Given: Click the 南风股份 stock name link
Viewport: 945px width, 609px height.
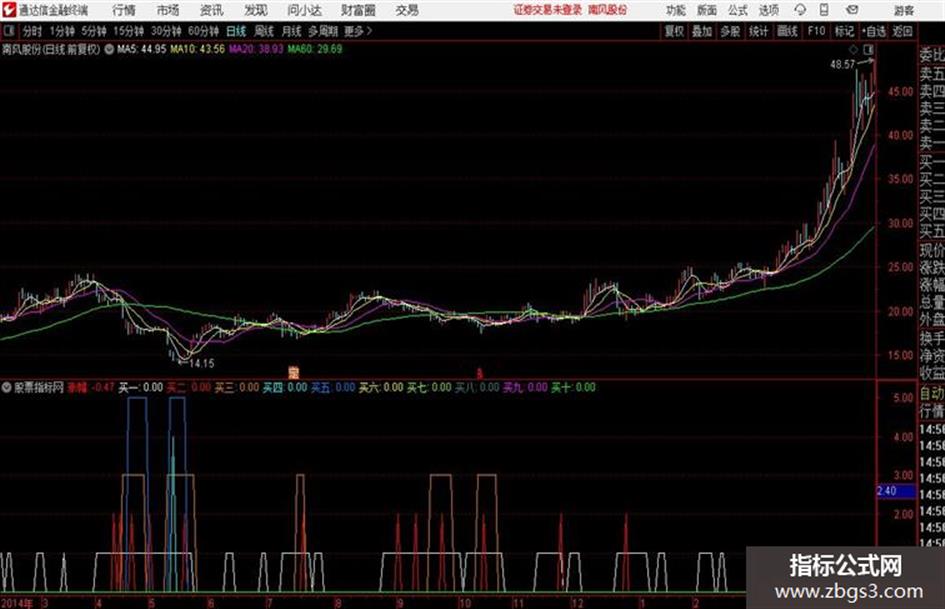Looking at the screenshot, I should (607, 10).
